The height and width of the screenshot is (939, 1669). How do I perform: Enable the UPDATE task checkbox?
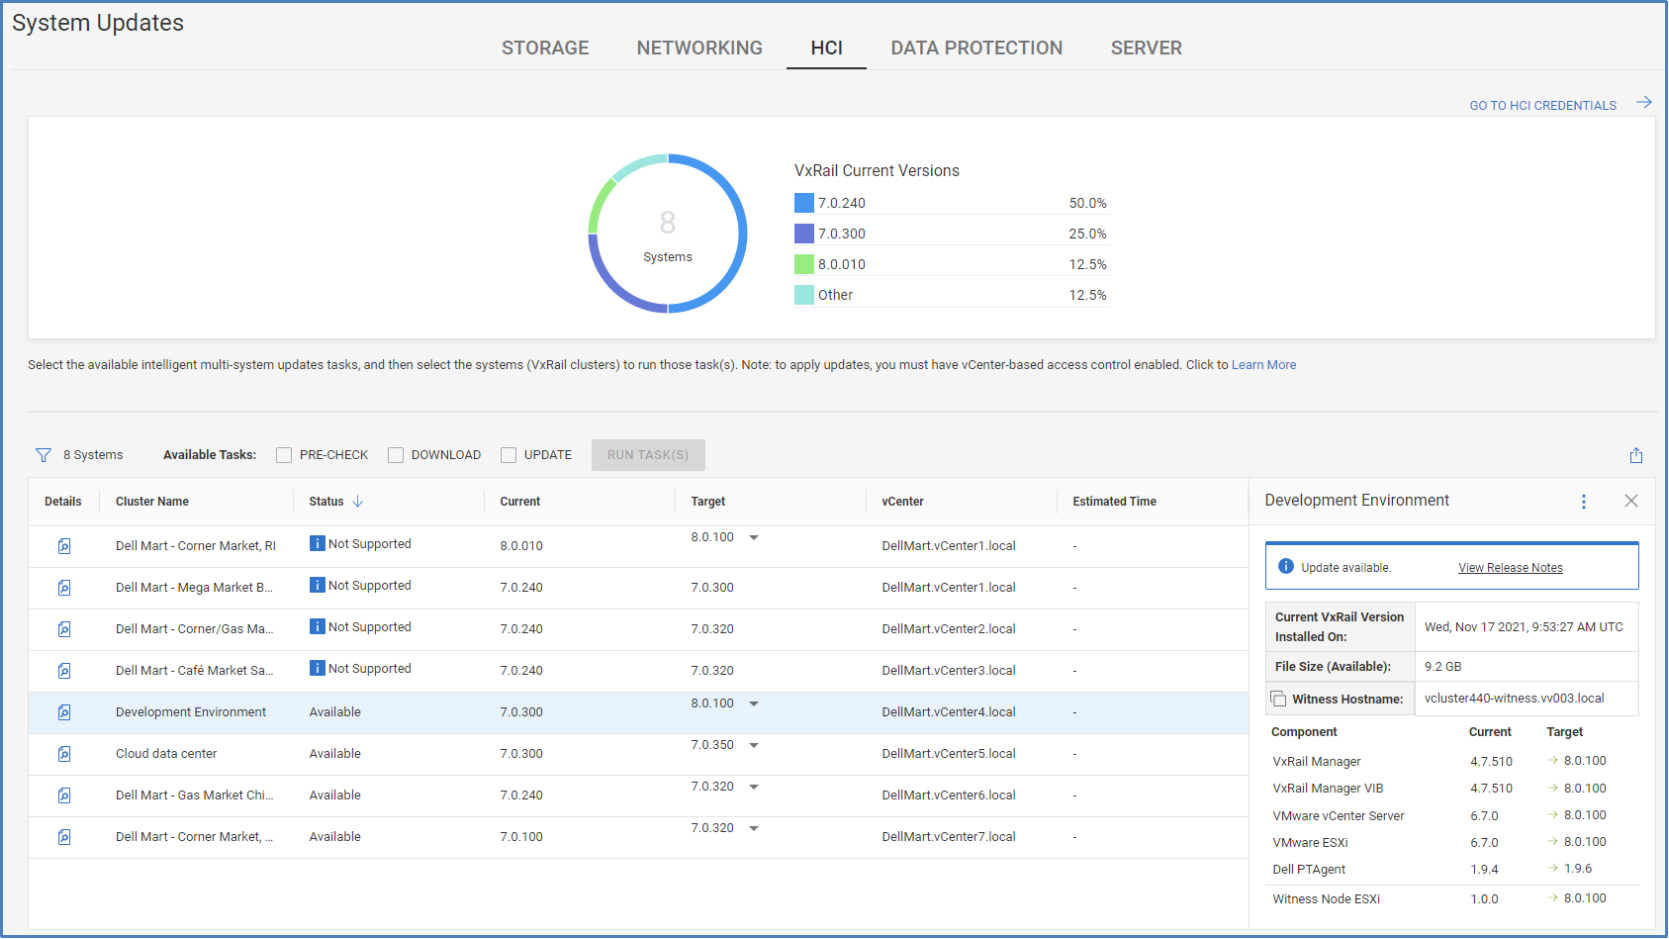pos(508,455)
